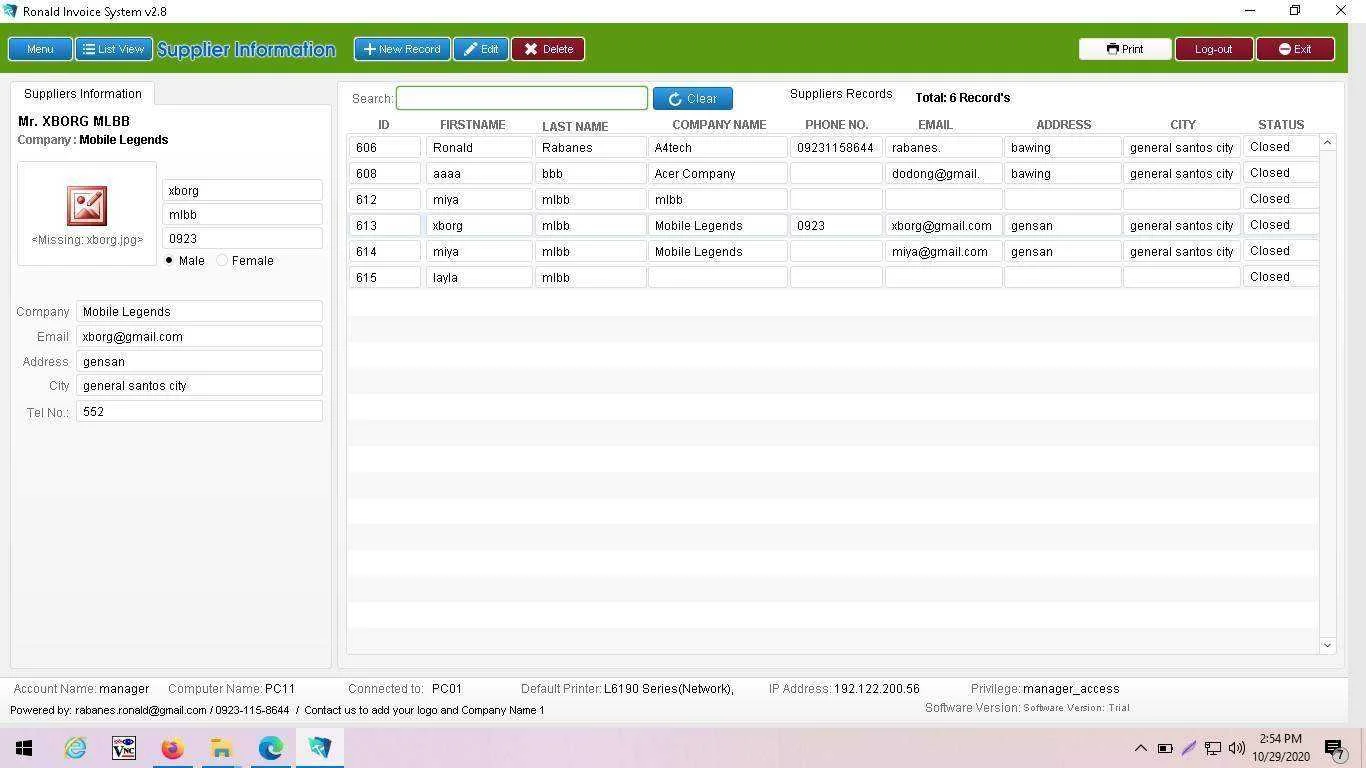Image resolution: width=1366 pixels, height=768 pixels.
Task: Exit the application
Action: (1295, 49)
